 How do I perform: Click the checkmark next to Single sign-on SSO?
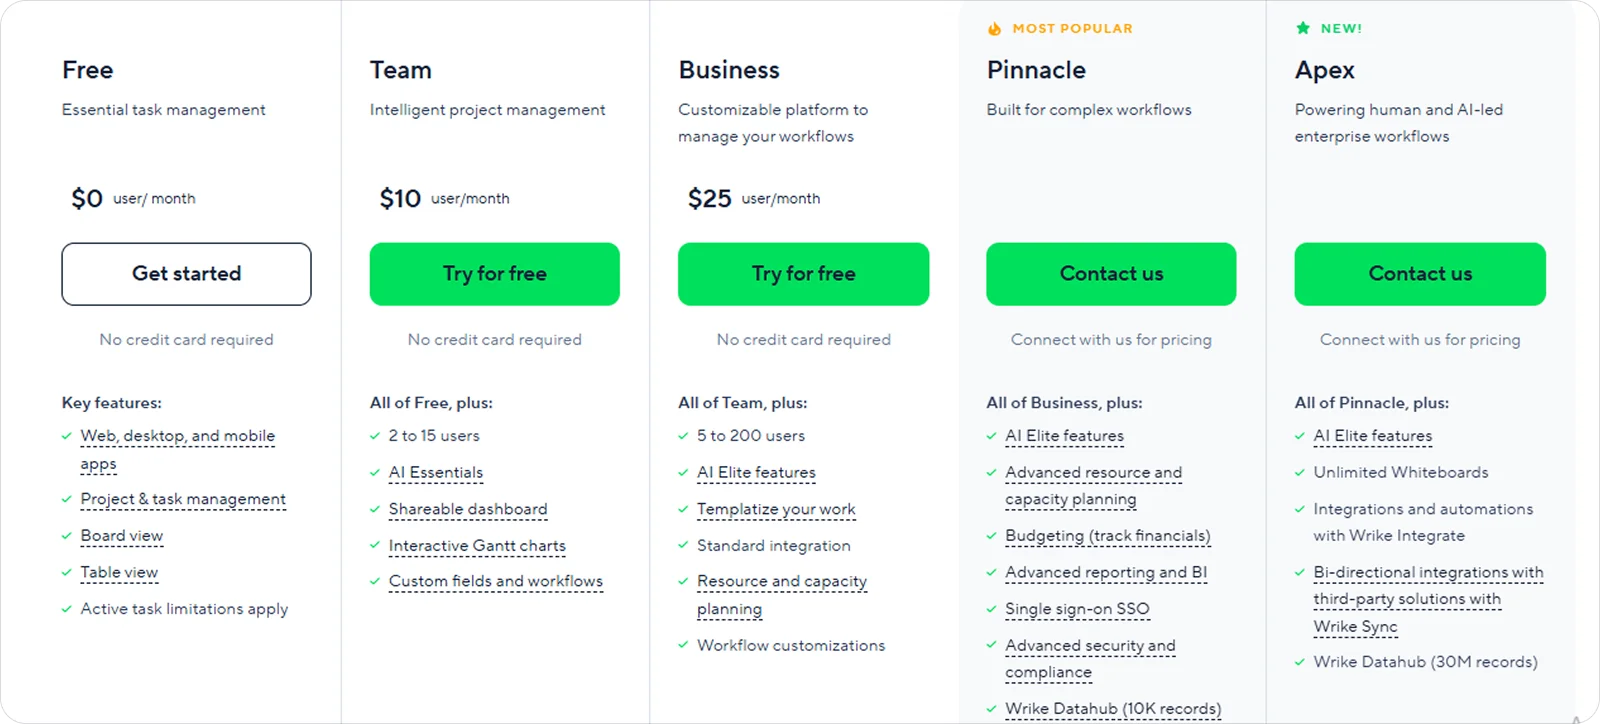(x=991, y=609)
